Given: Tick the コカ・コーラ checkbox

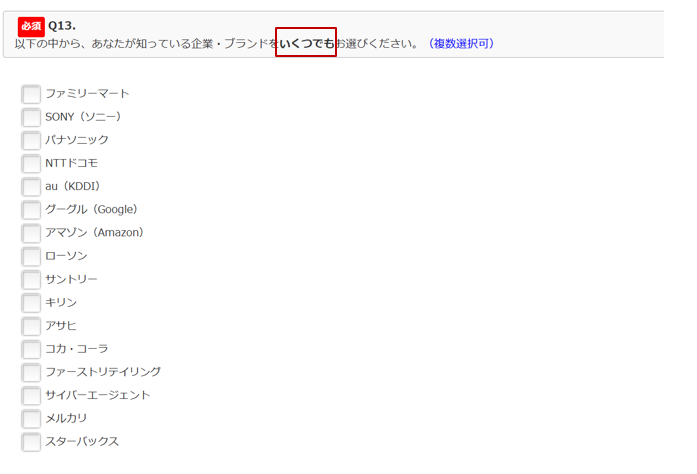Looking at the screenshot, I should (31, 349).
